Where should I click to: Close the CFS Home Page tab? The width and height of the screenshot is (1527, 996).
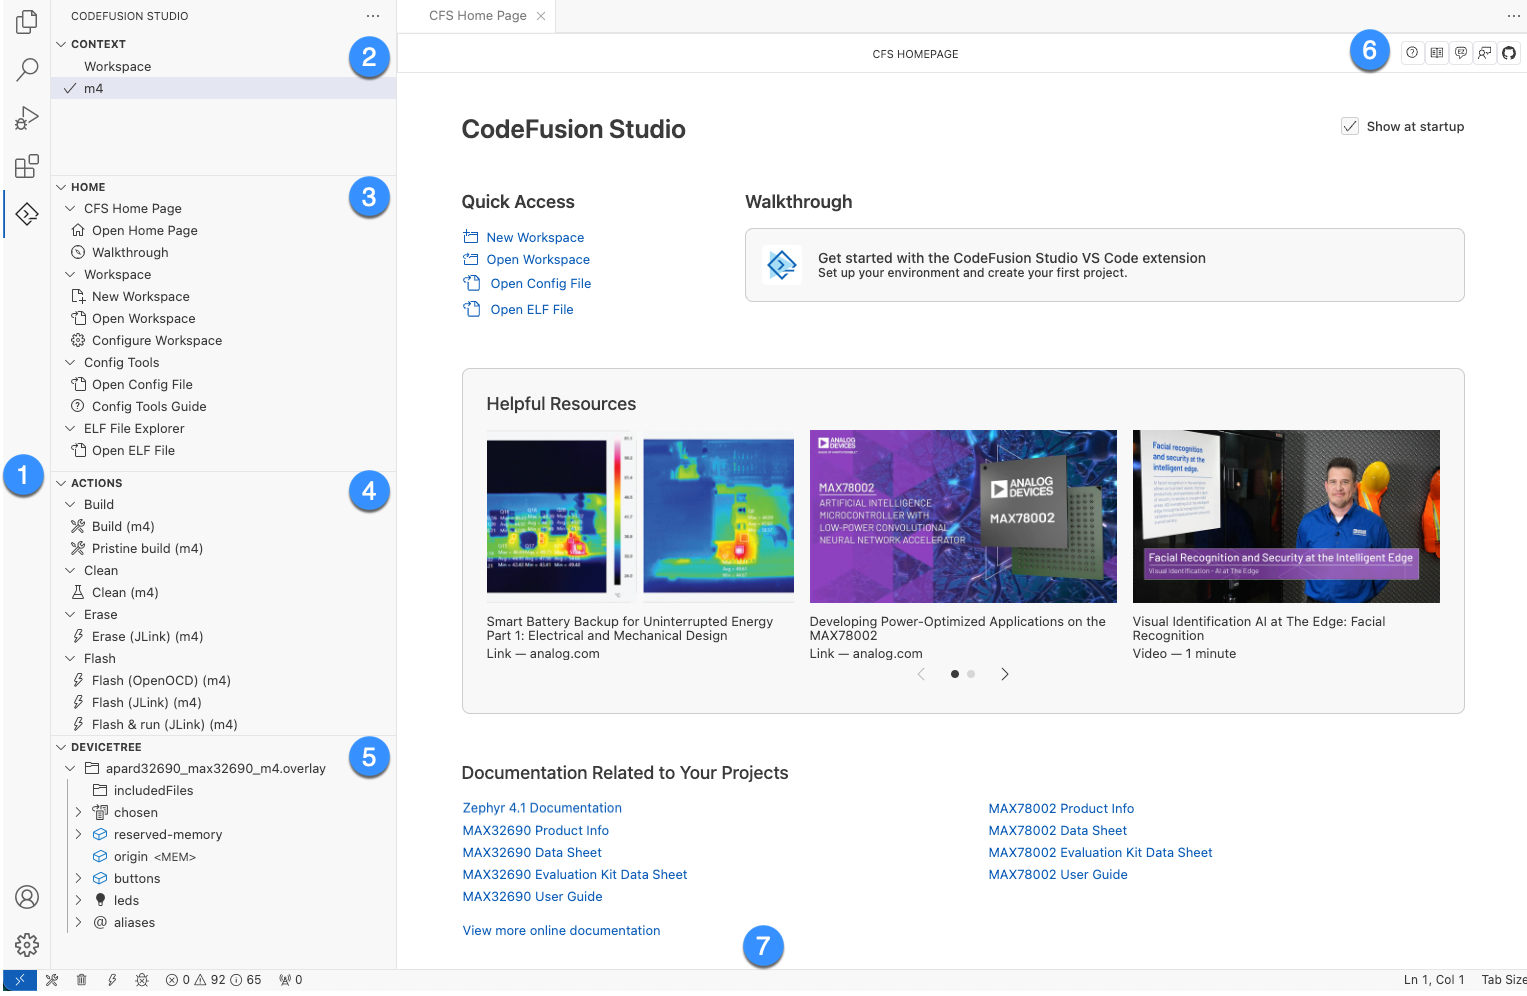point(541,16)
